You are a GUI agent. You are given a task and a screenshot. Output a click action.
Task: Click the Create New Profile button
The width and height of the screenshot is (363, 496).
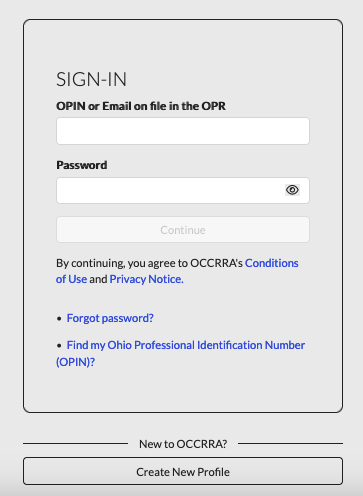point(183,471)
